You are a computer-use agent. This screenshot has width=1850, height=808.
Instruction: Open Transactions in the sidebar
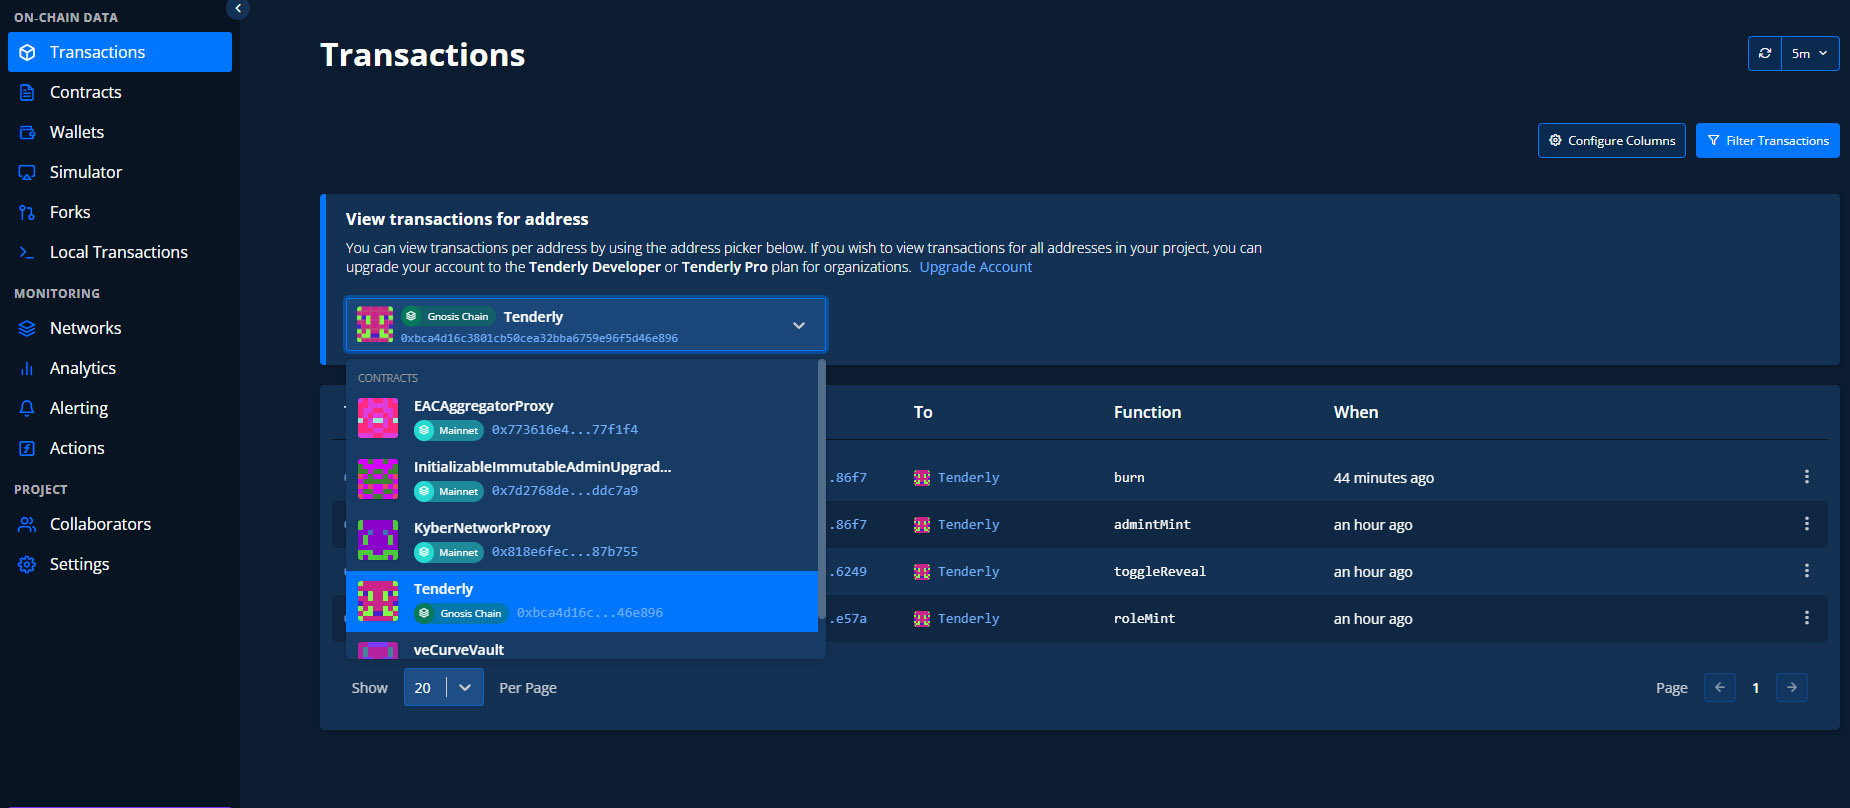pos(120,52)
